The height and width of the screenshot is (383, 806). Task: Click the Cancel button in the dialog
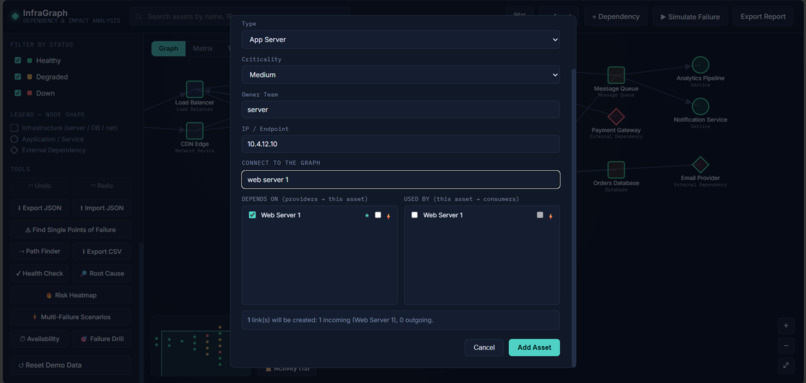pyautogui.click(x=484, y=348)
